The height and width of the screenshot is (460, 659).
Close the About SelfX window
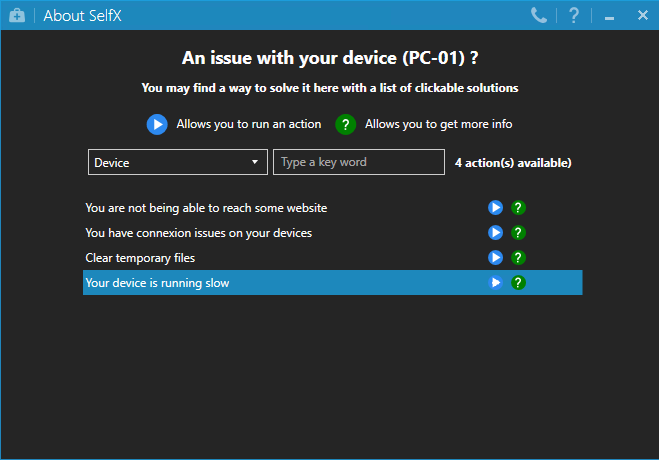(x=641, y=15)
